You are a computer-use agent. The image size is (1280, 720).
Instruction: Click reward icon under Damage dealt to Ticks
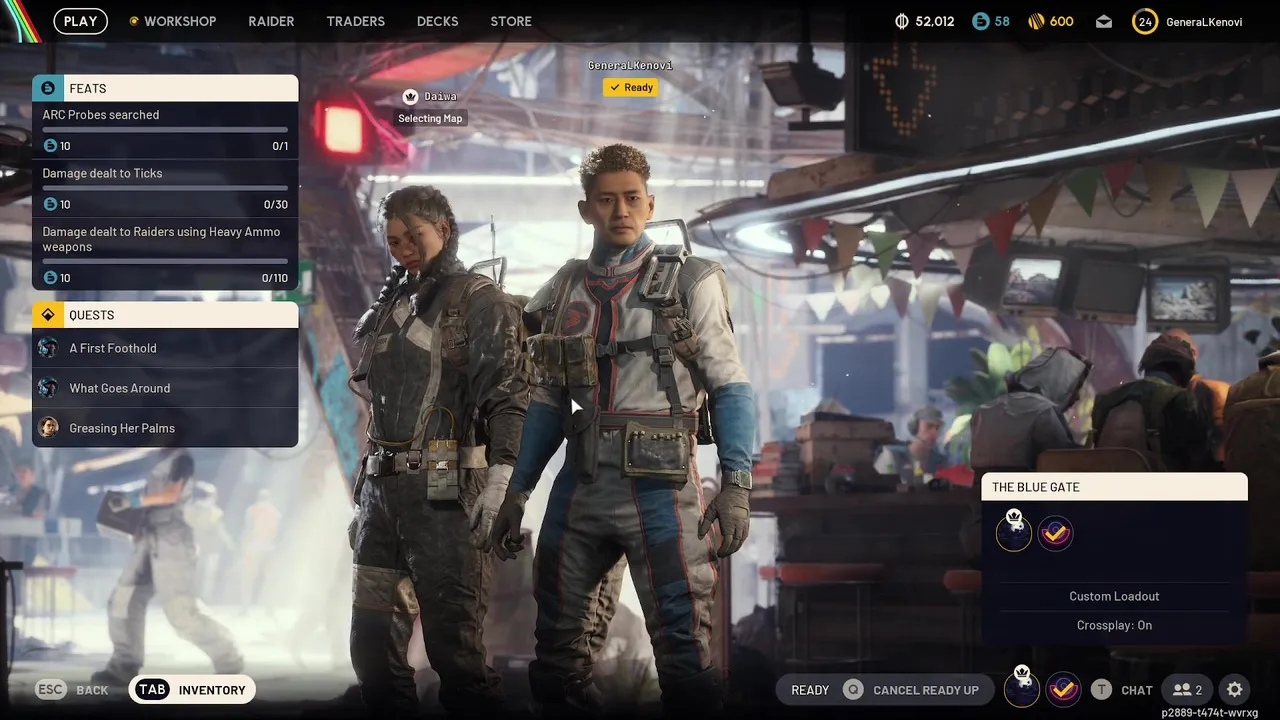[x=51, y=204]
